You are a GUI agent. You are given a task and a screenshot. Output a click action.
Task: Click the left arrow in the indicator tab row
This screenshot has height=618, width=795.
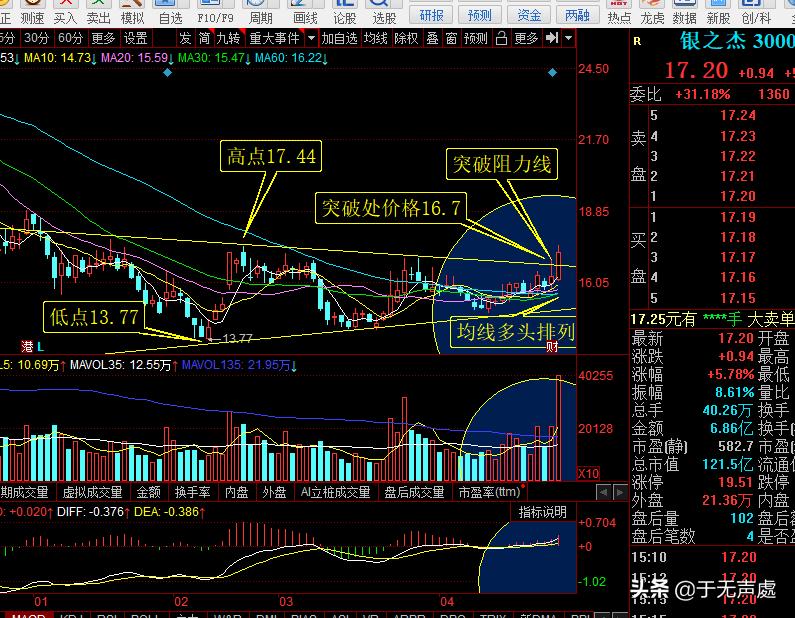pos(603,492)
